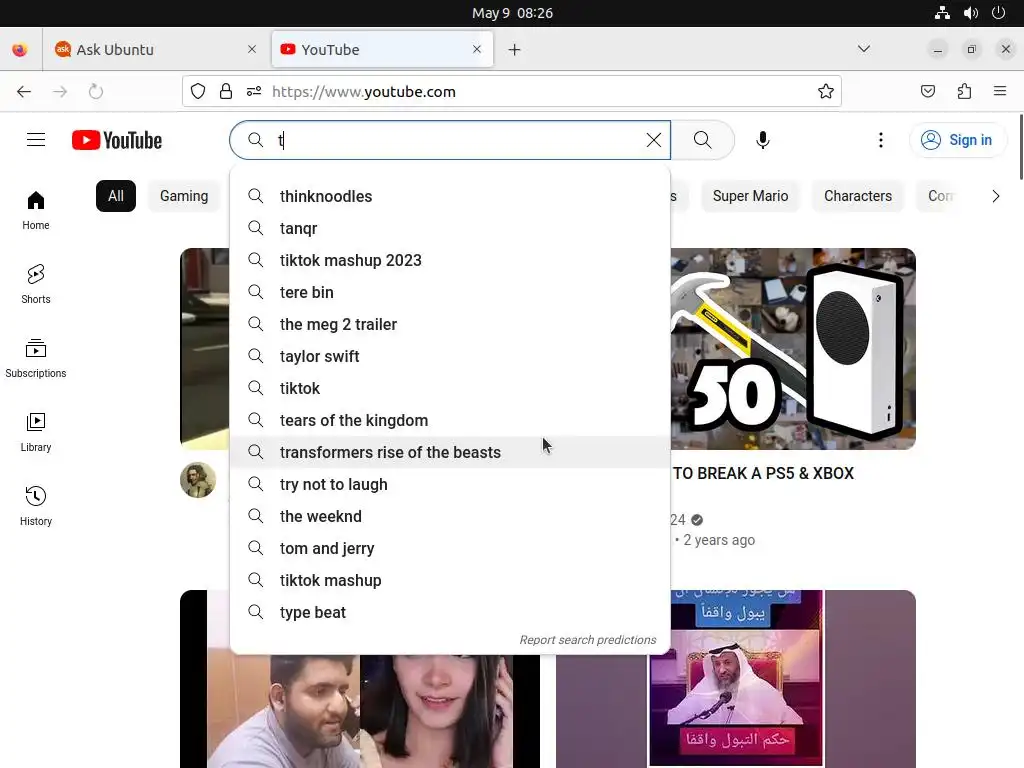Open the YouTube guide hamburger menu
Viewport: 1024px width, 768px height.
(36, 140)
